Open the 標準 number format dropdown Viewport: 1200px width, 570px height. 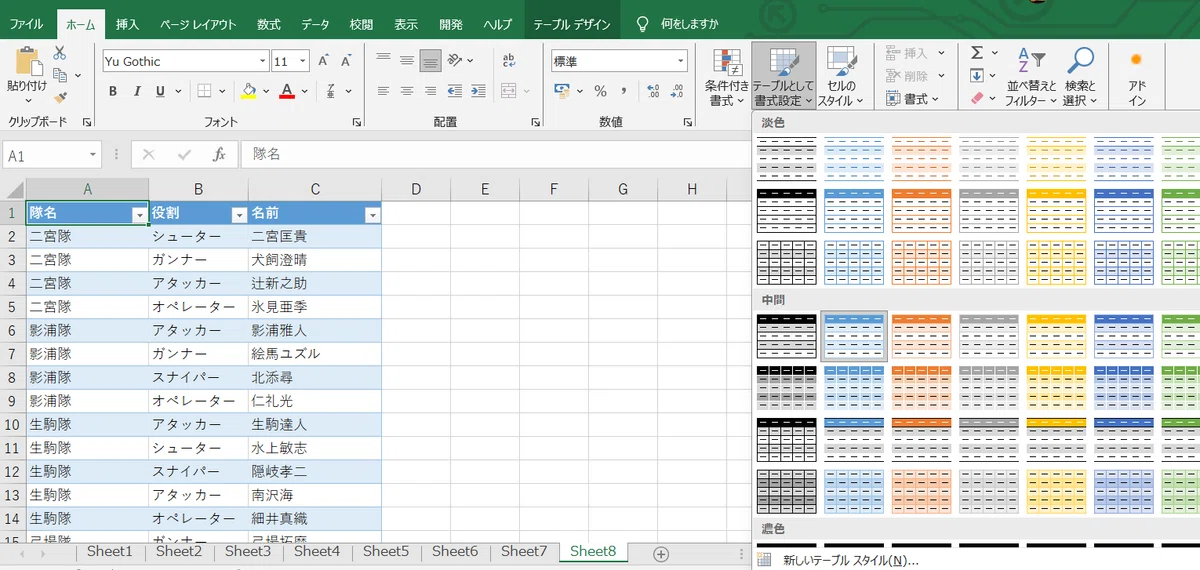[681, 61]
